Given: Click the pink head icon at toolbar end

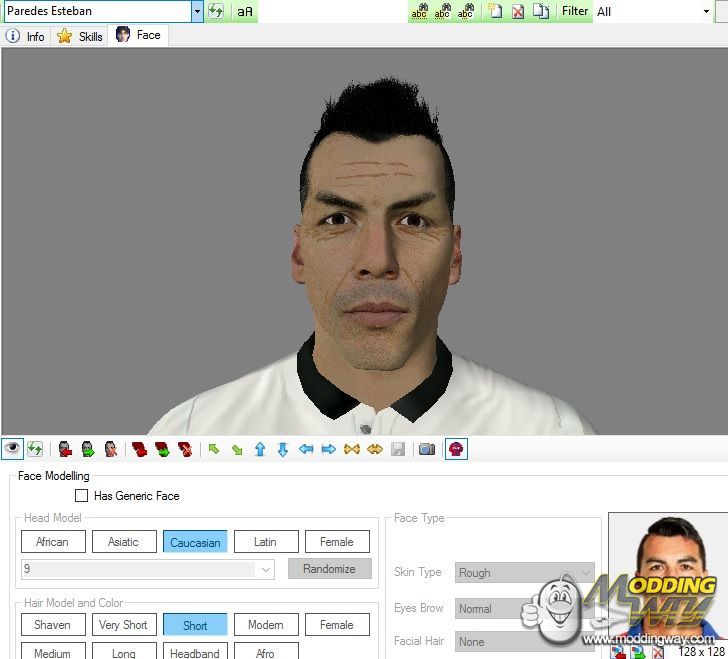Looking at the screenshot, I should [x=455, y=449].
